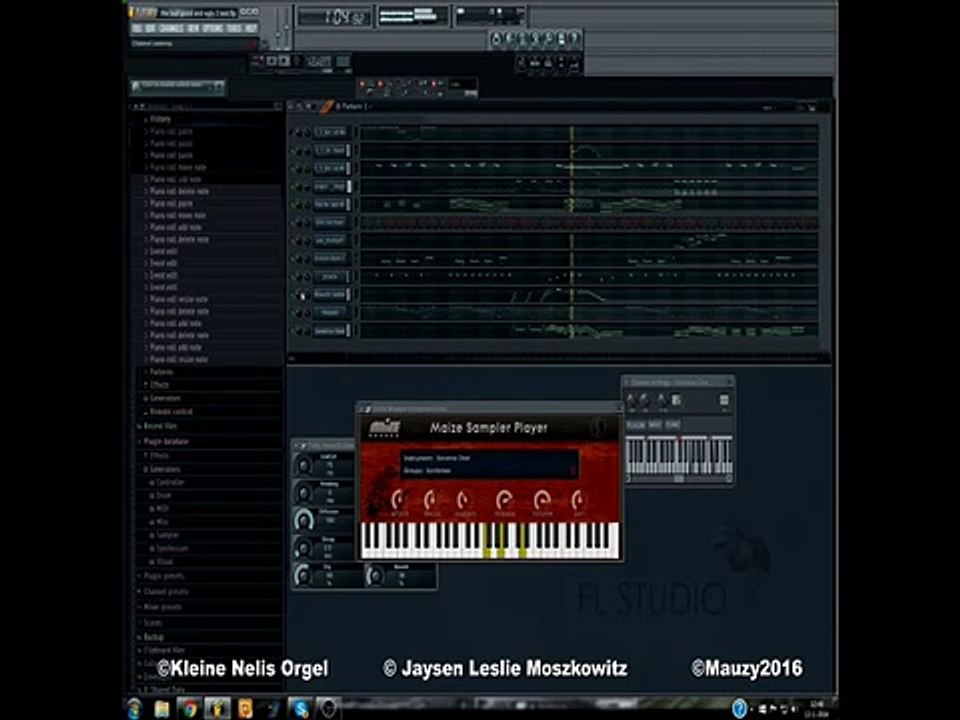Open the OPTIONS menu
Image resolution: width=960 pixels, height=720 pixels.
[212, 28]
